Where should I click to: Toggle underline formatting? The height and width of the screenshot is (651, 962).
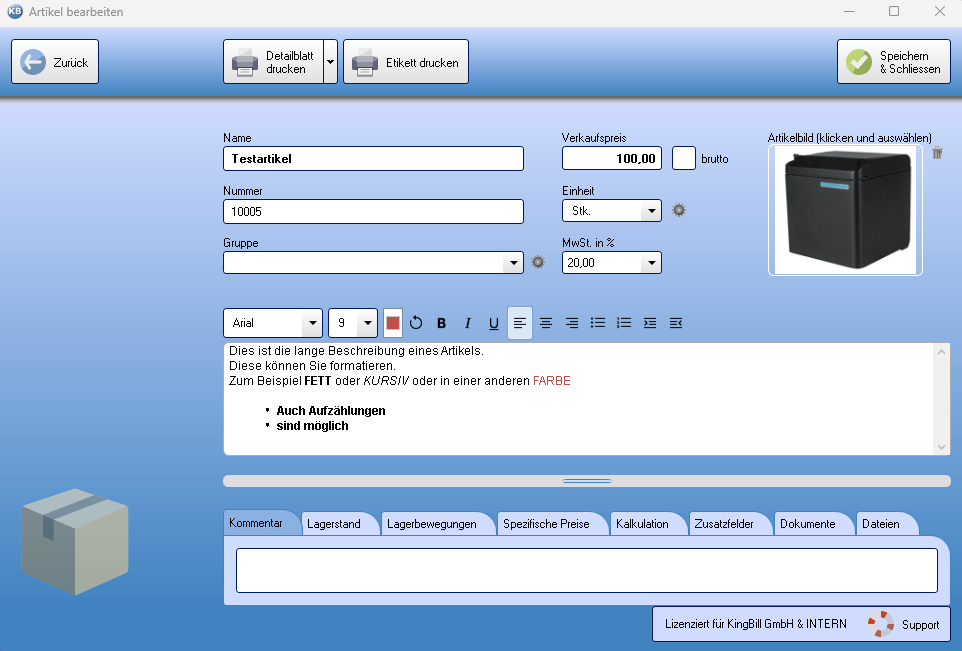(x=493, y=323)
